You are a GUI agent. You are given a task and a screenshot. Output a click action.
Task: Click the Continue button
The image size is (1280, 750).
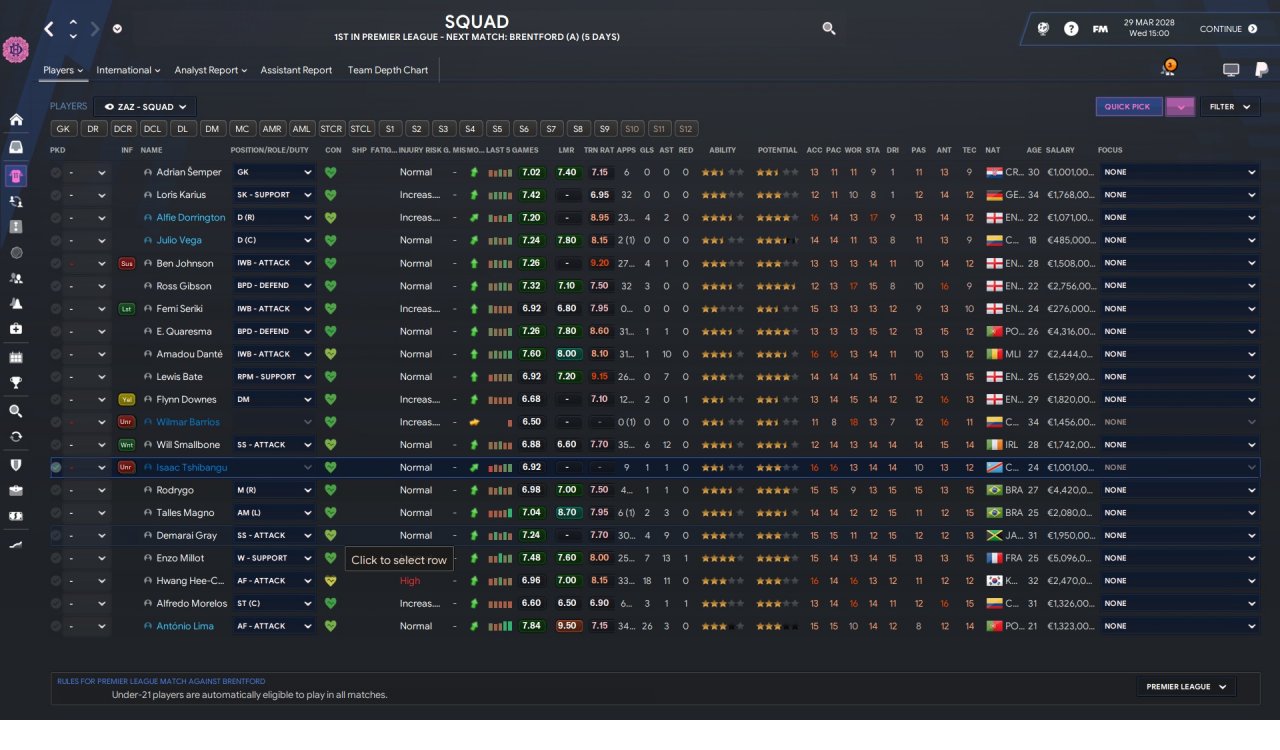click(1228, 29)
